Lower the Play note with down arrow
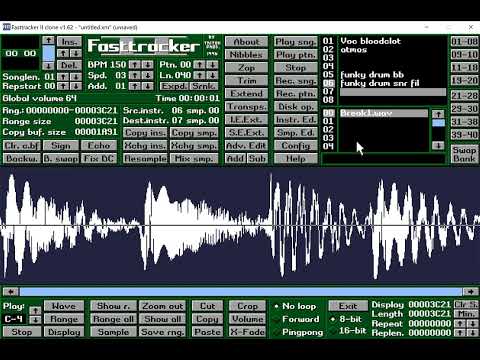This screenshot has height=360, width=480. coord(35,320)
